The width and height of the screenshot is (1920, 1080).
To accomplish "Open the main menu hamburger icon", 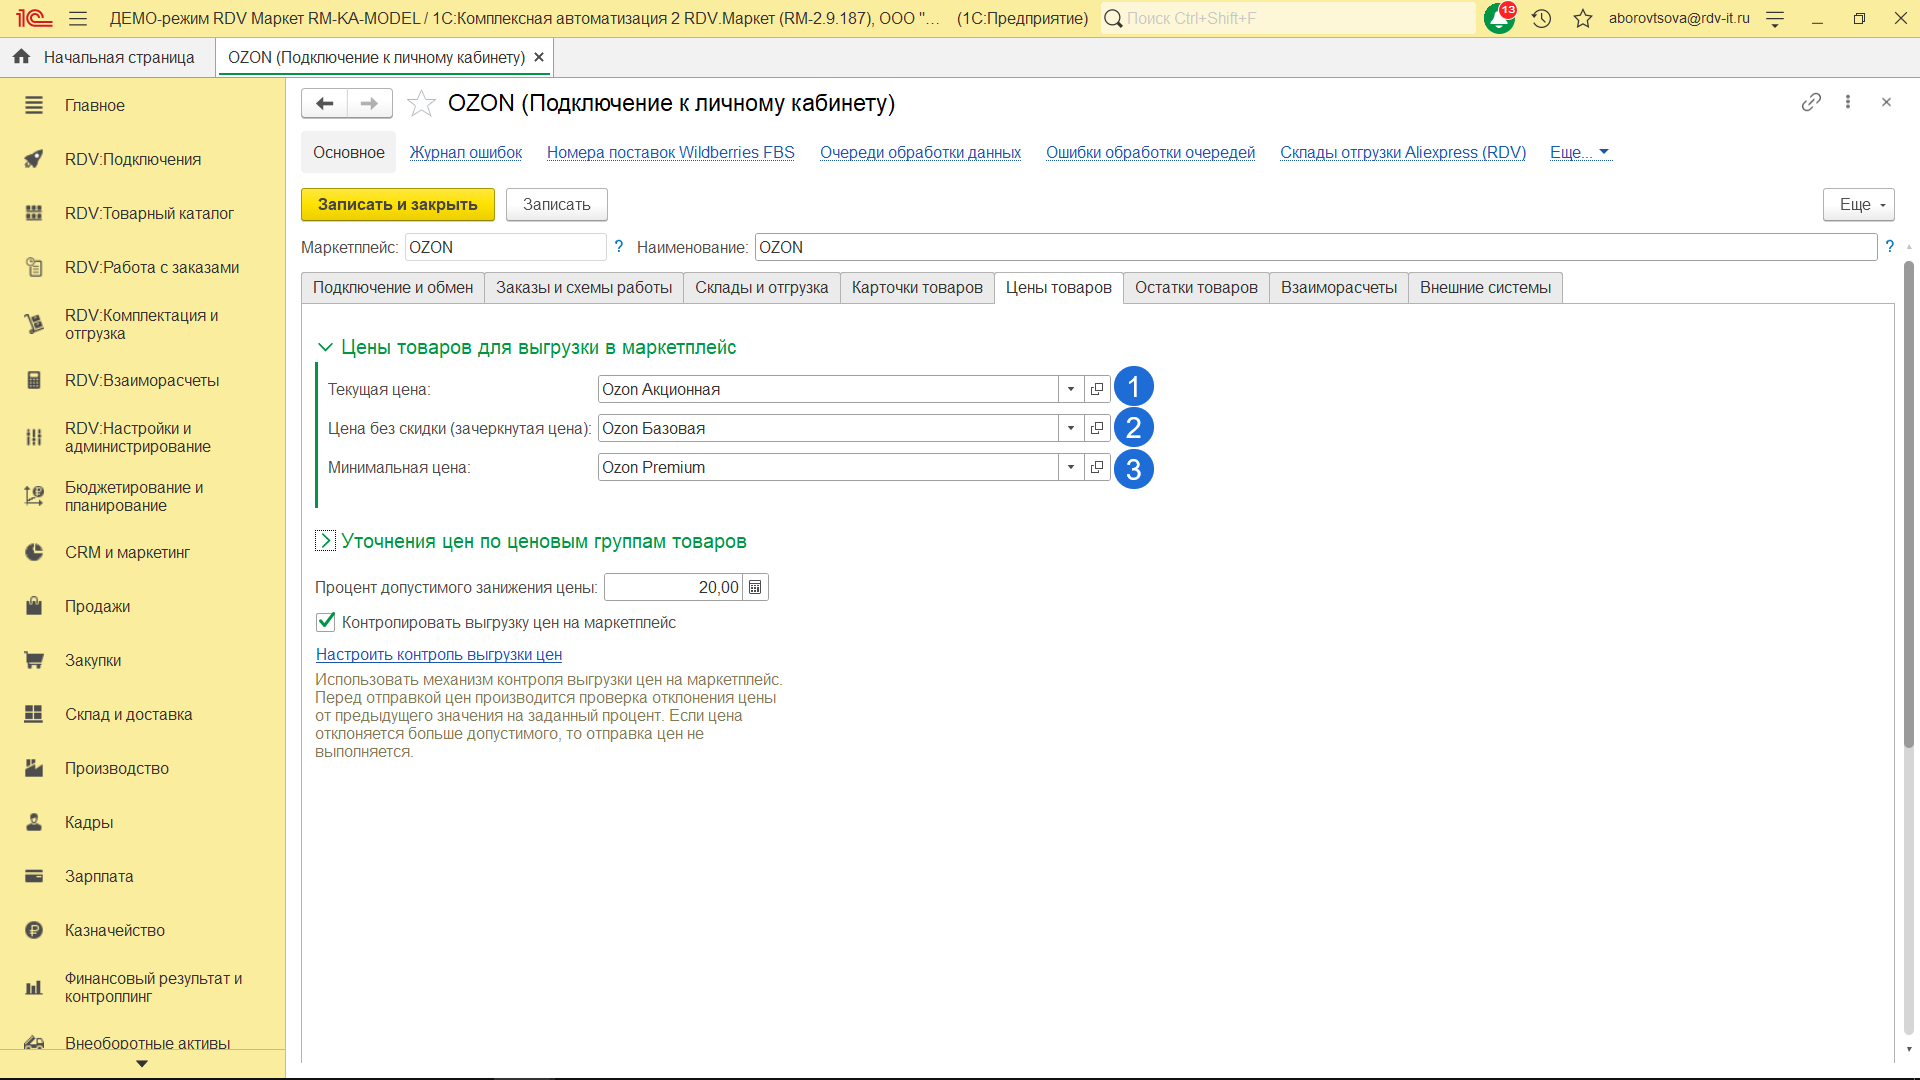I will 78,18.
